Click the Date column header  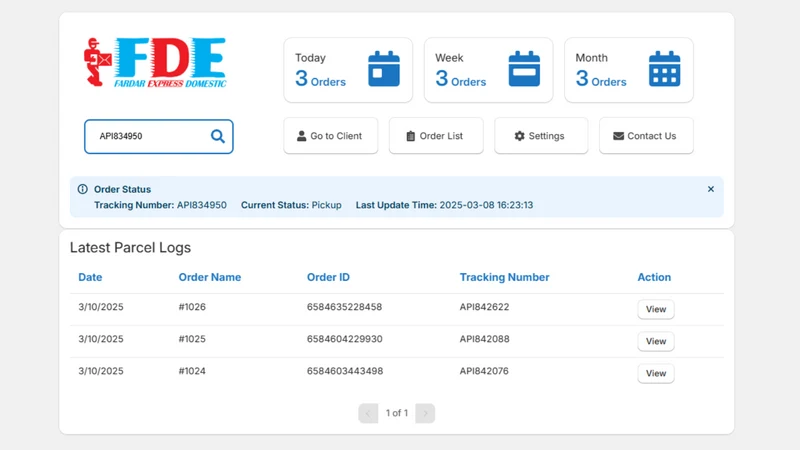pos(90,277)
